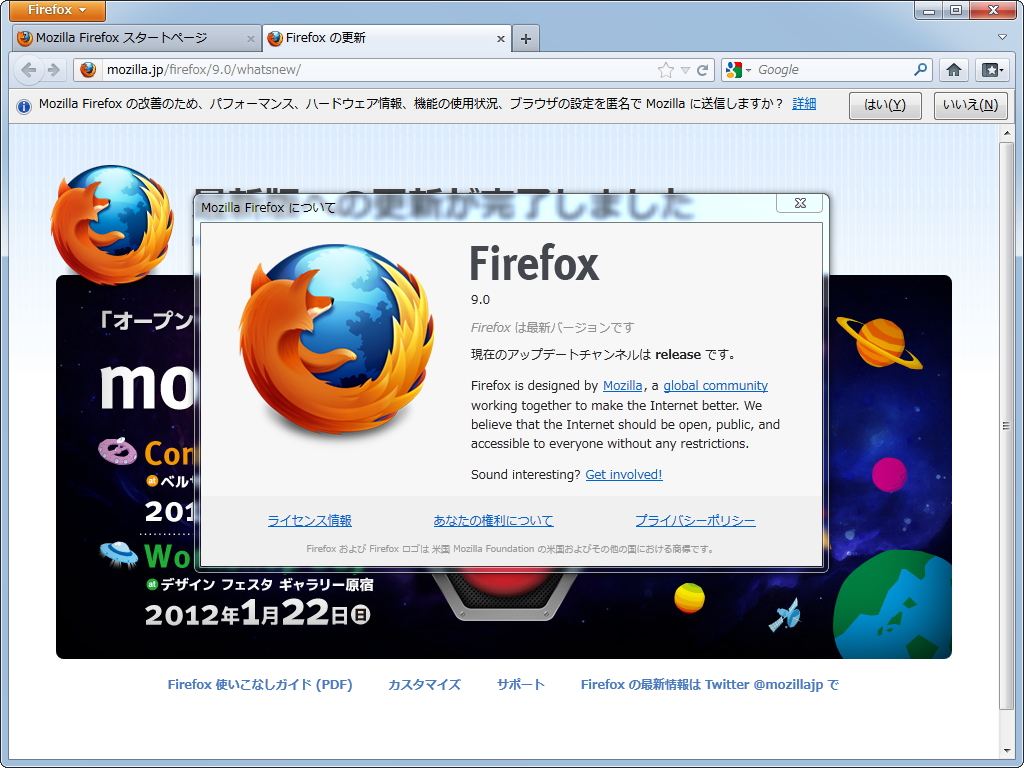Image resolution: width=1024 pixels, height=768 pixels.
Task: Click the Google search magnifier icon
Action: click(918, 70)
